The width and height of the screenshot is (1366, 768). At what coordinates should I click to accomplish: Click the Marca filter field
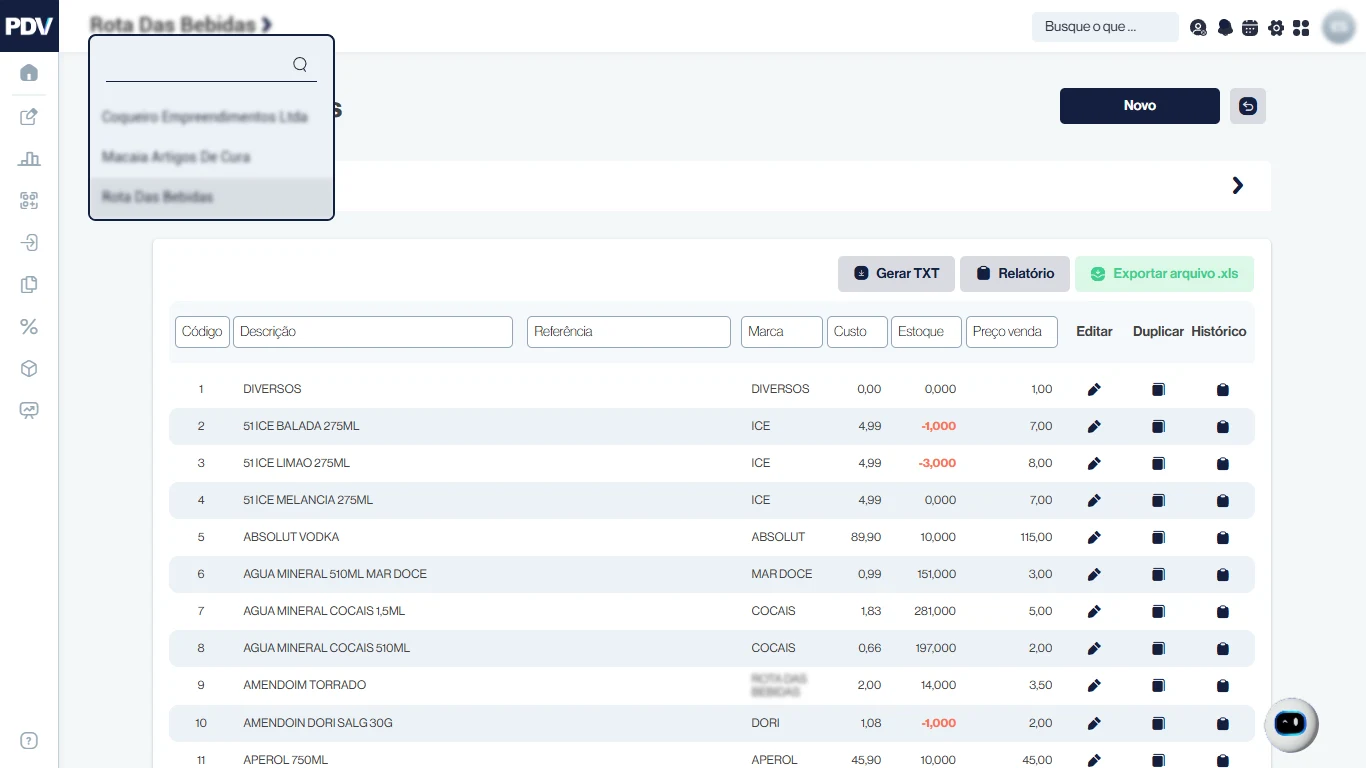tap(782, 332)
